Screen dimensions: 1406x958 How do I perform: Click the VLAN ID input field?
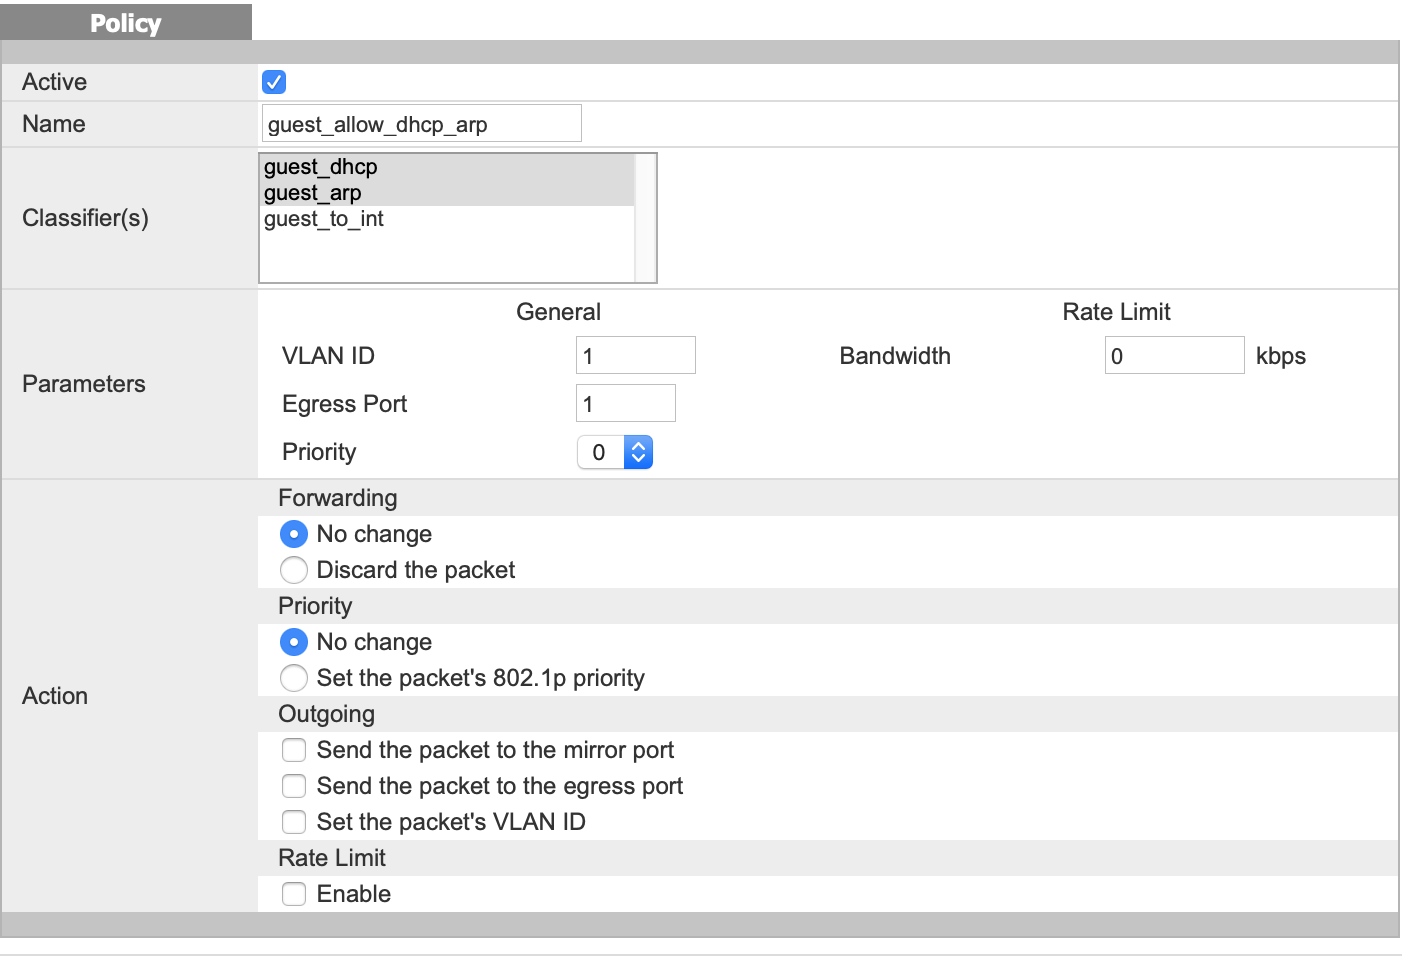[x=635, y=356]
